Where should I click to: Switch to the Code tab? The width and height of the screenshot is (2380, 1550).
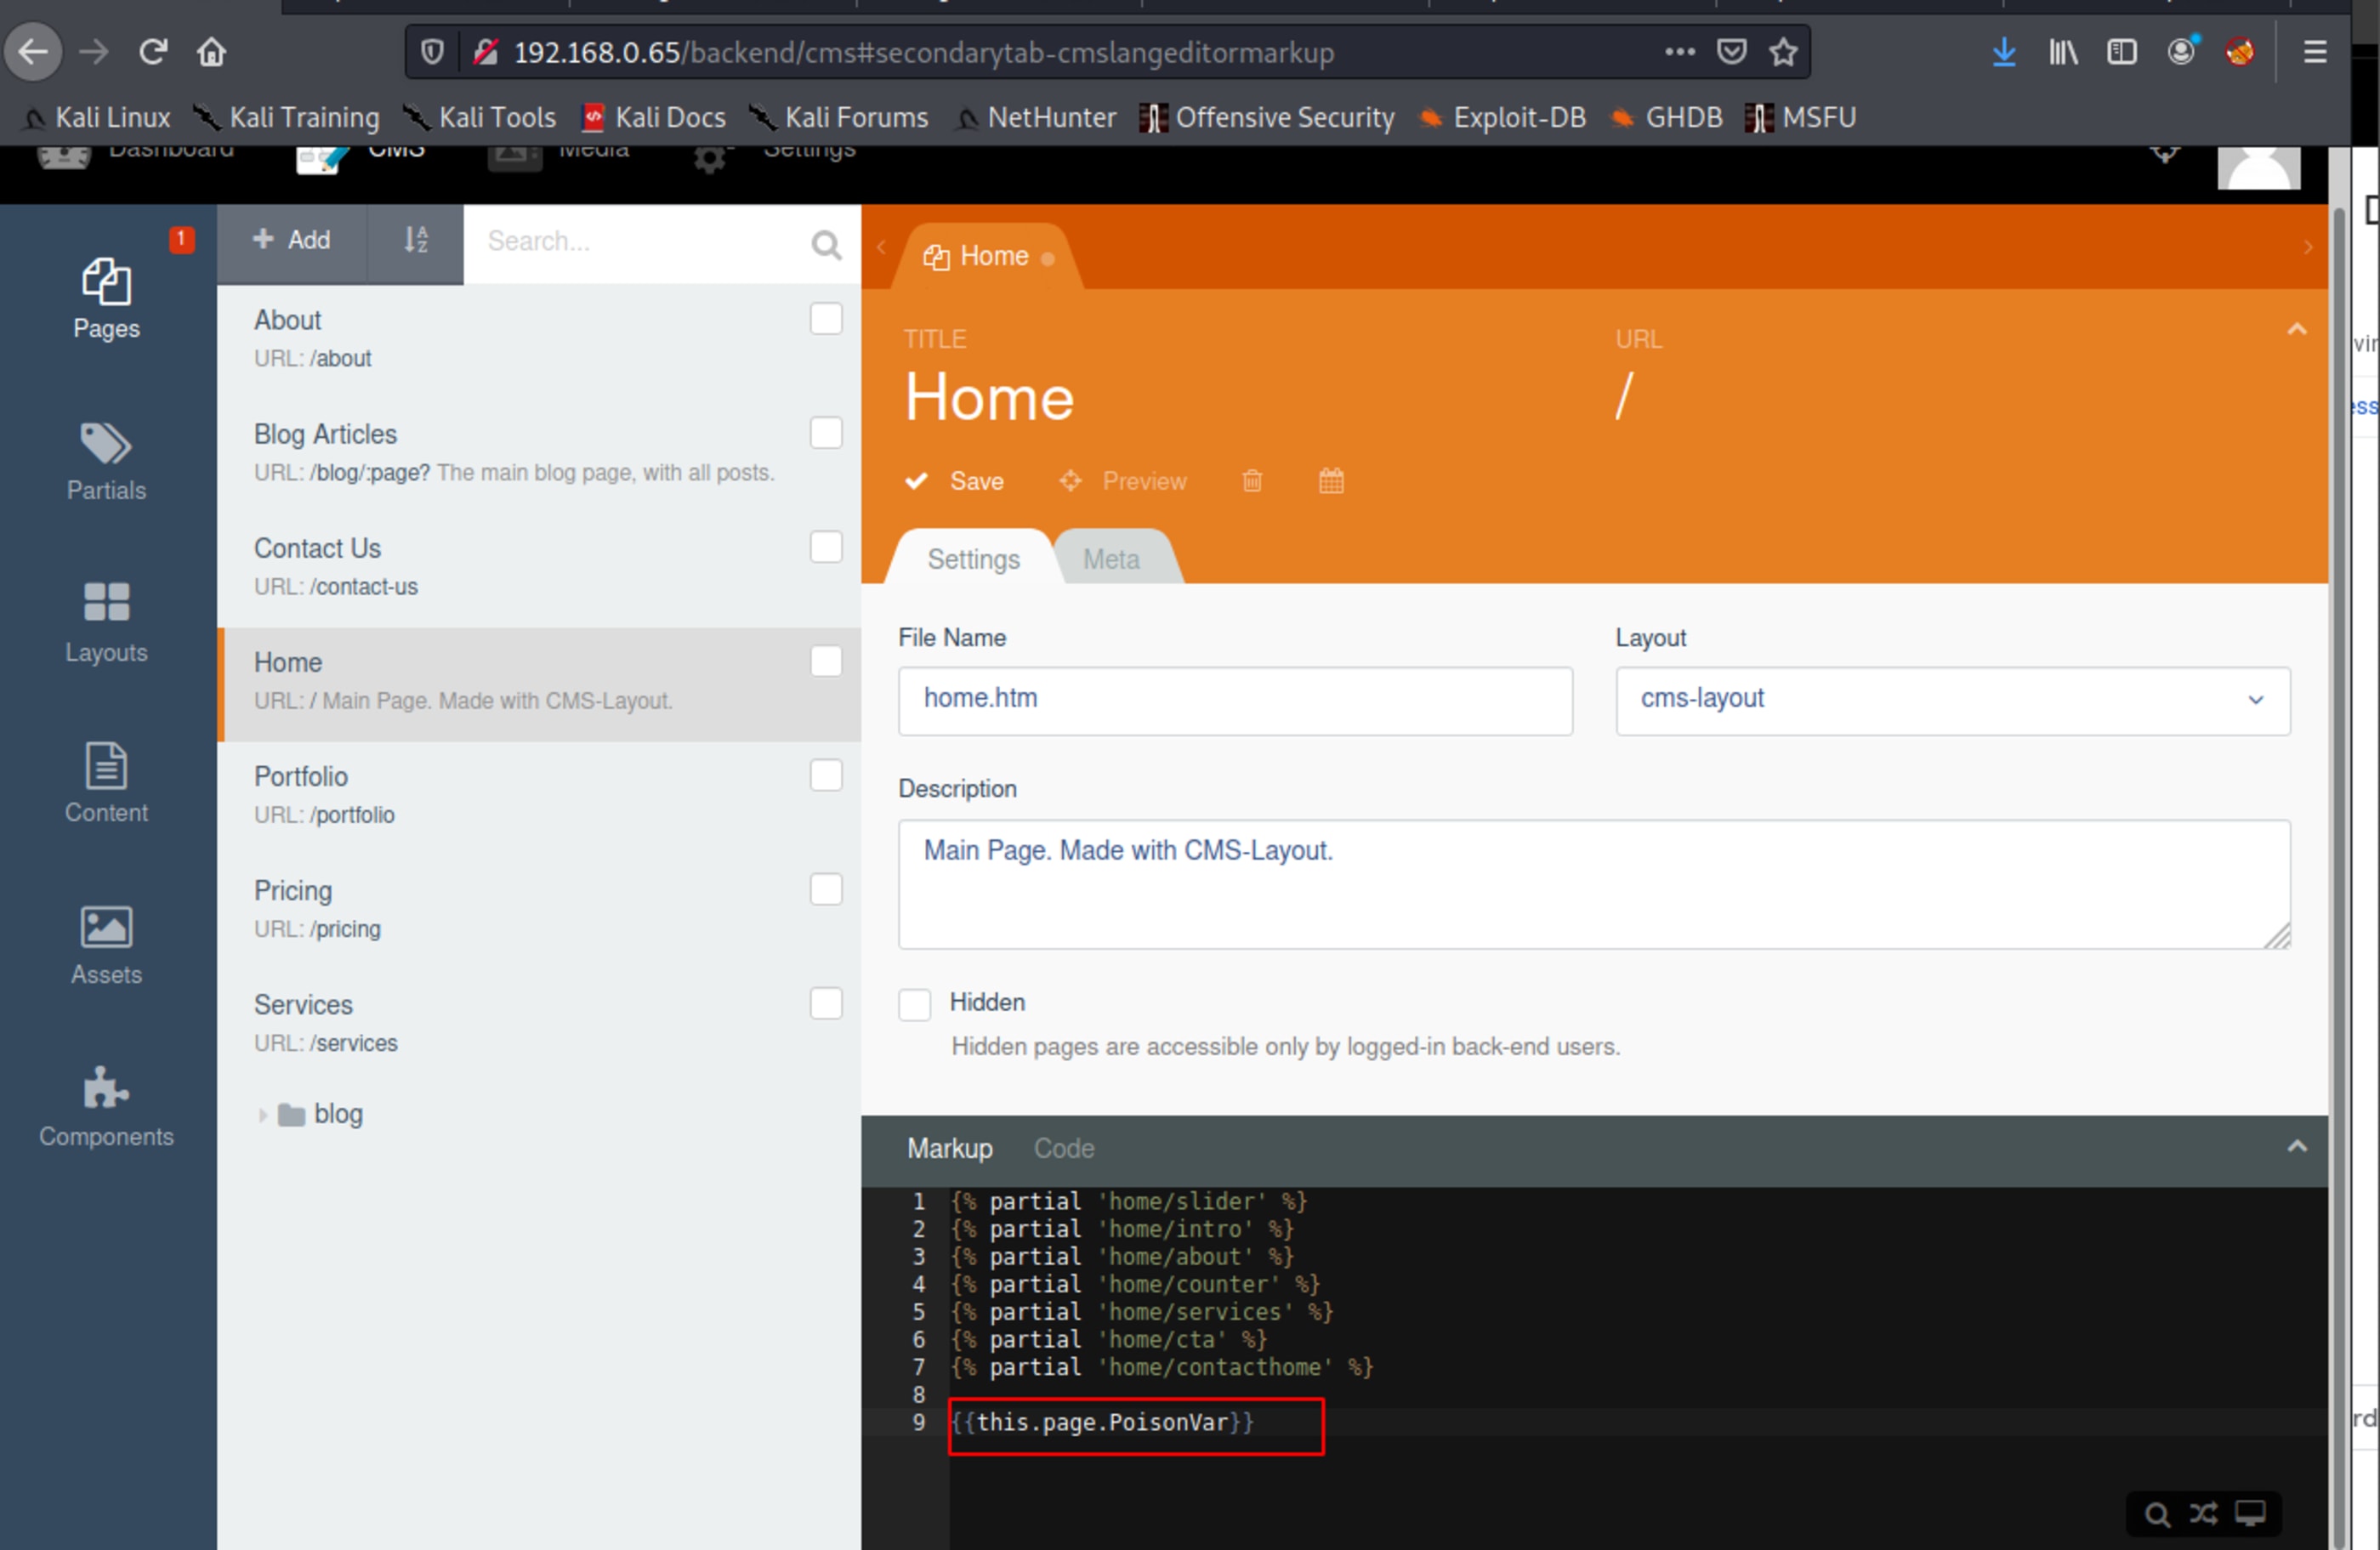click(x=1063, y=1148)
